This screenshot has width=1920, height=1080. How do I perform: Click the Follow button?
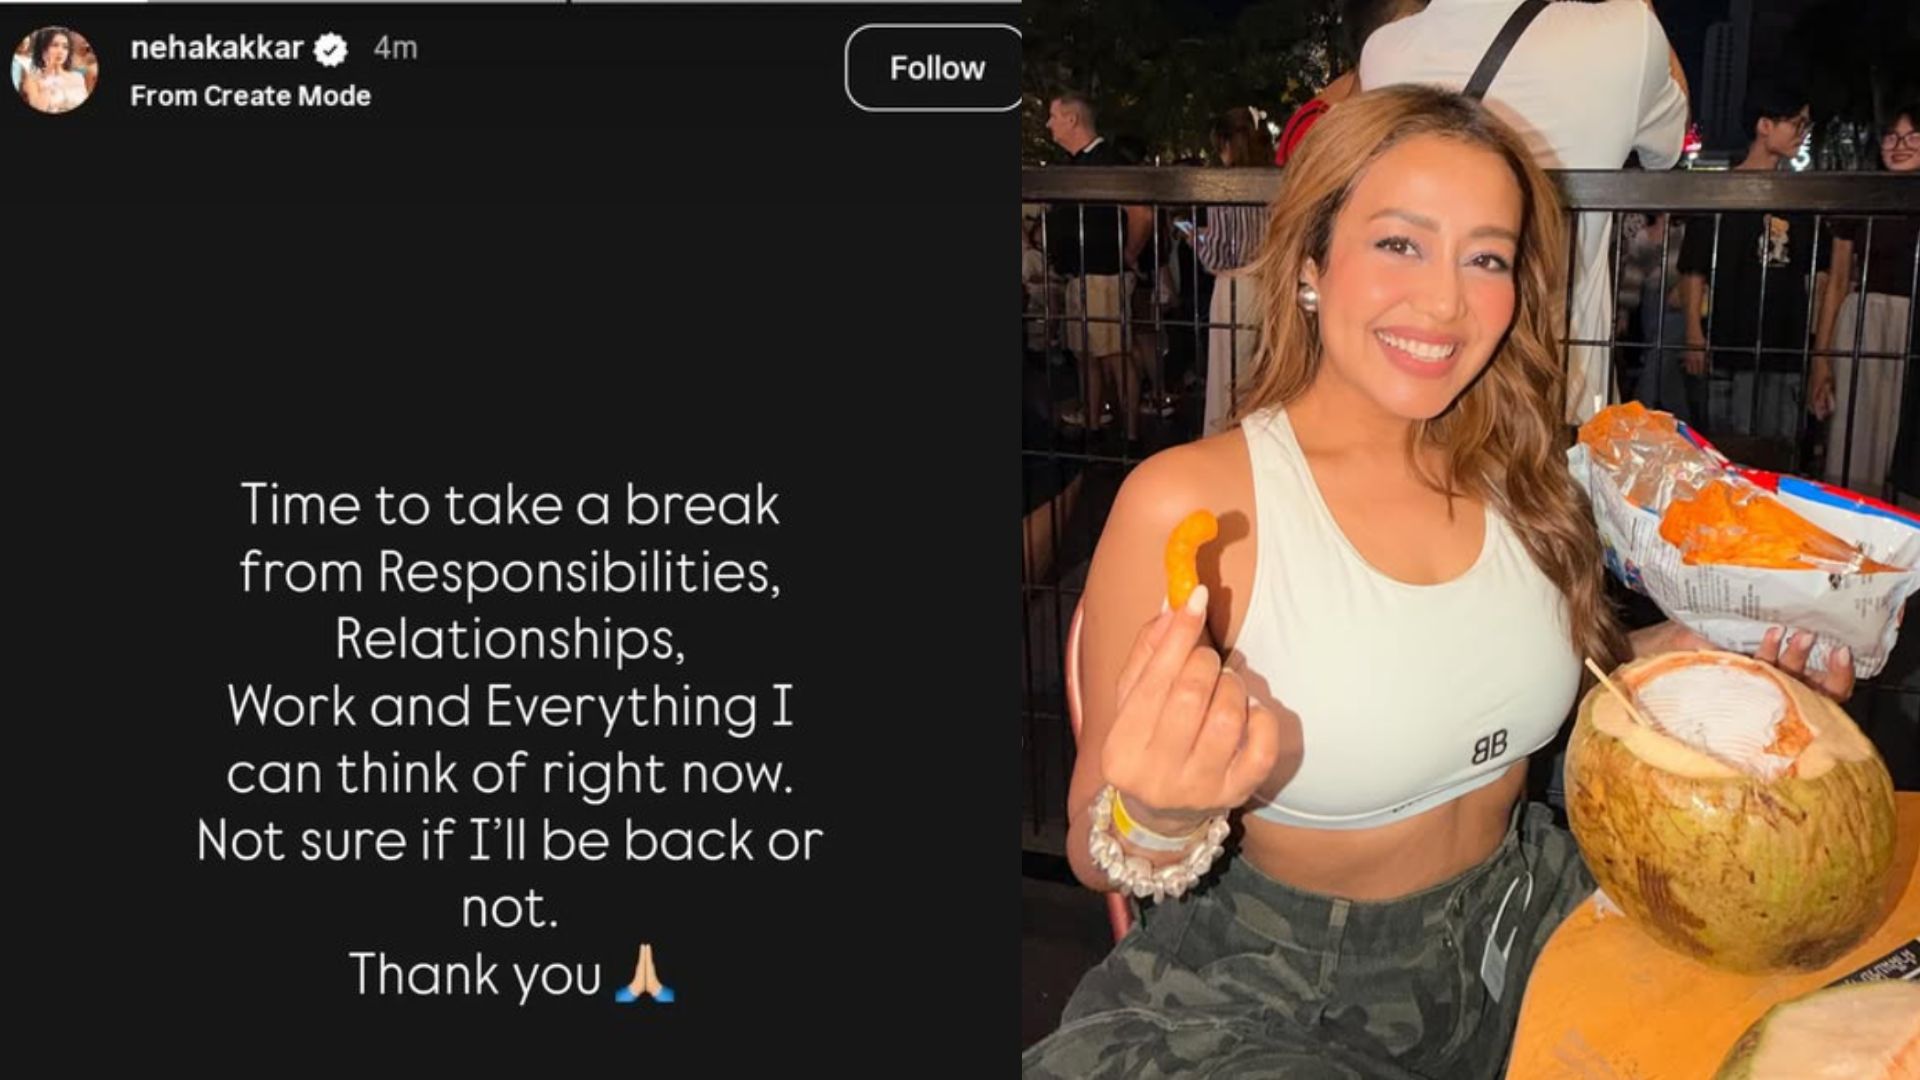(935, 68)
